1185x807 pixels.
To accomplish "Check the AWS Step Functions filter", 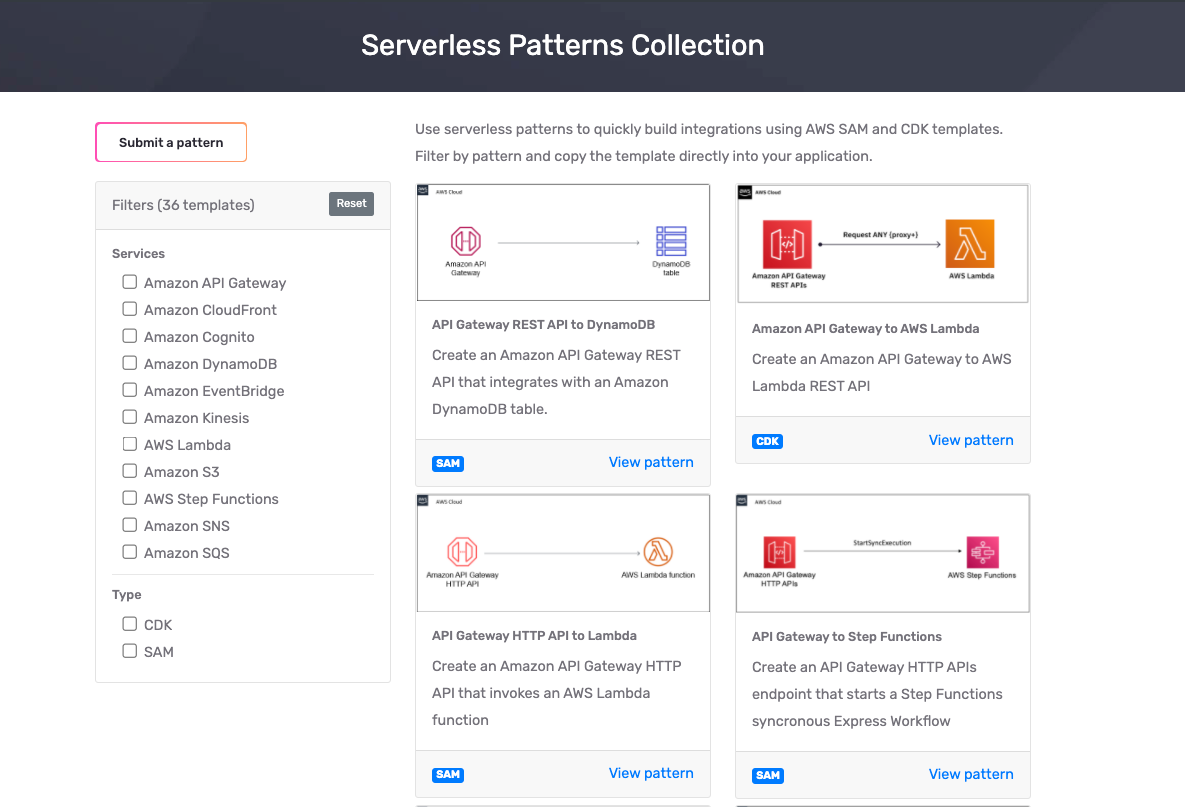I will point(130,498).
